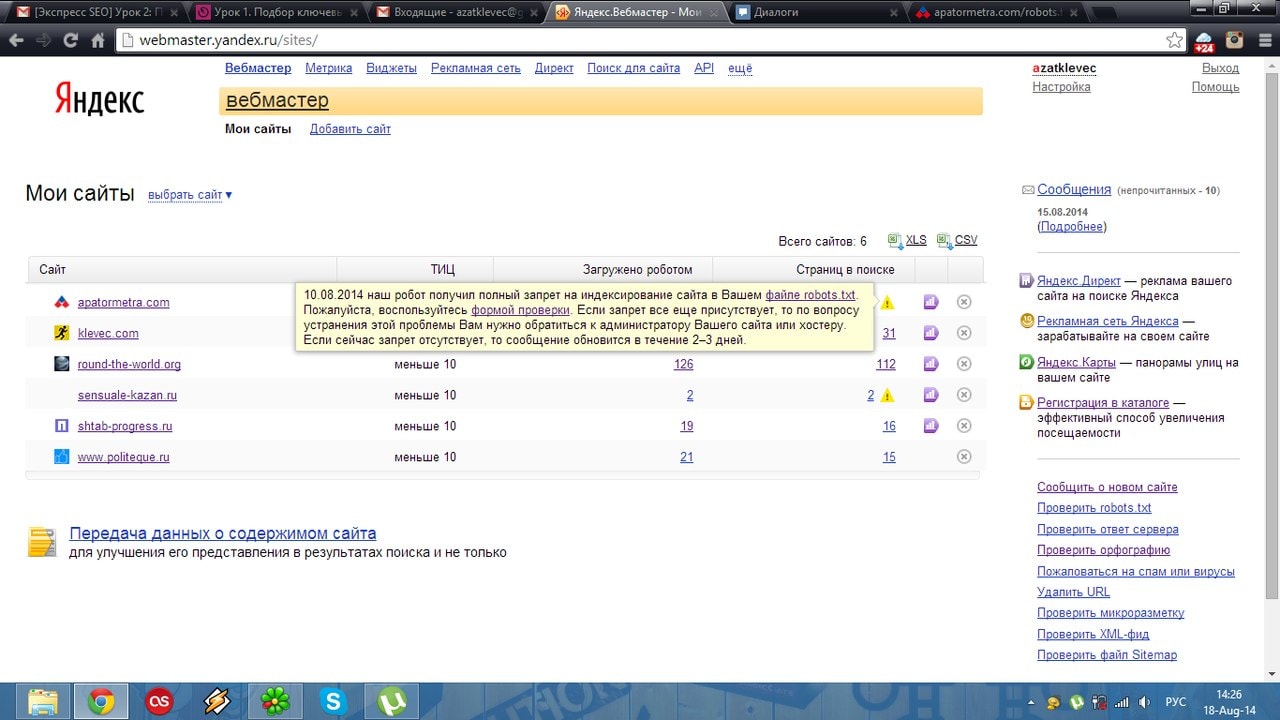Screen dimensions: 1280x720
Task: Open the Проверить файл Sitemap link
Action: click(x=1107, y=655)
